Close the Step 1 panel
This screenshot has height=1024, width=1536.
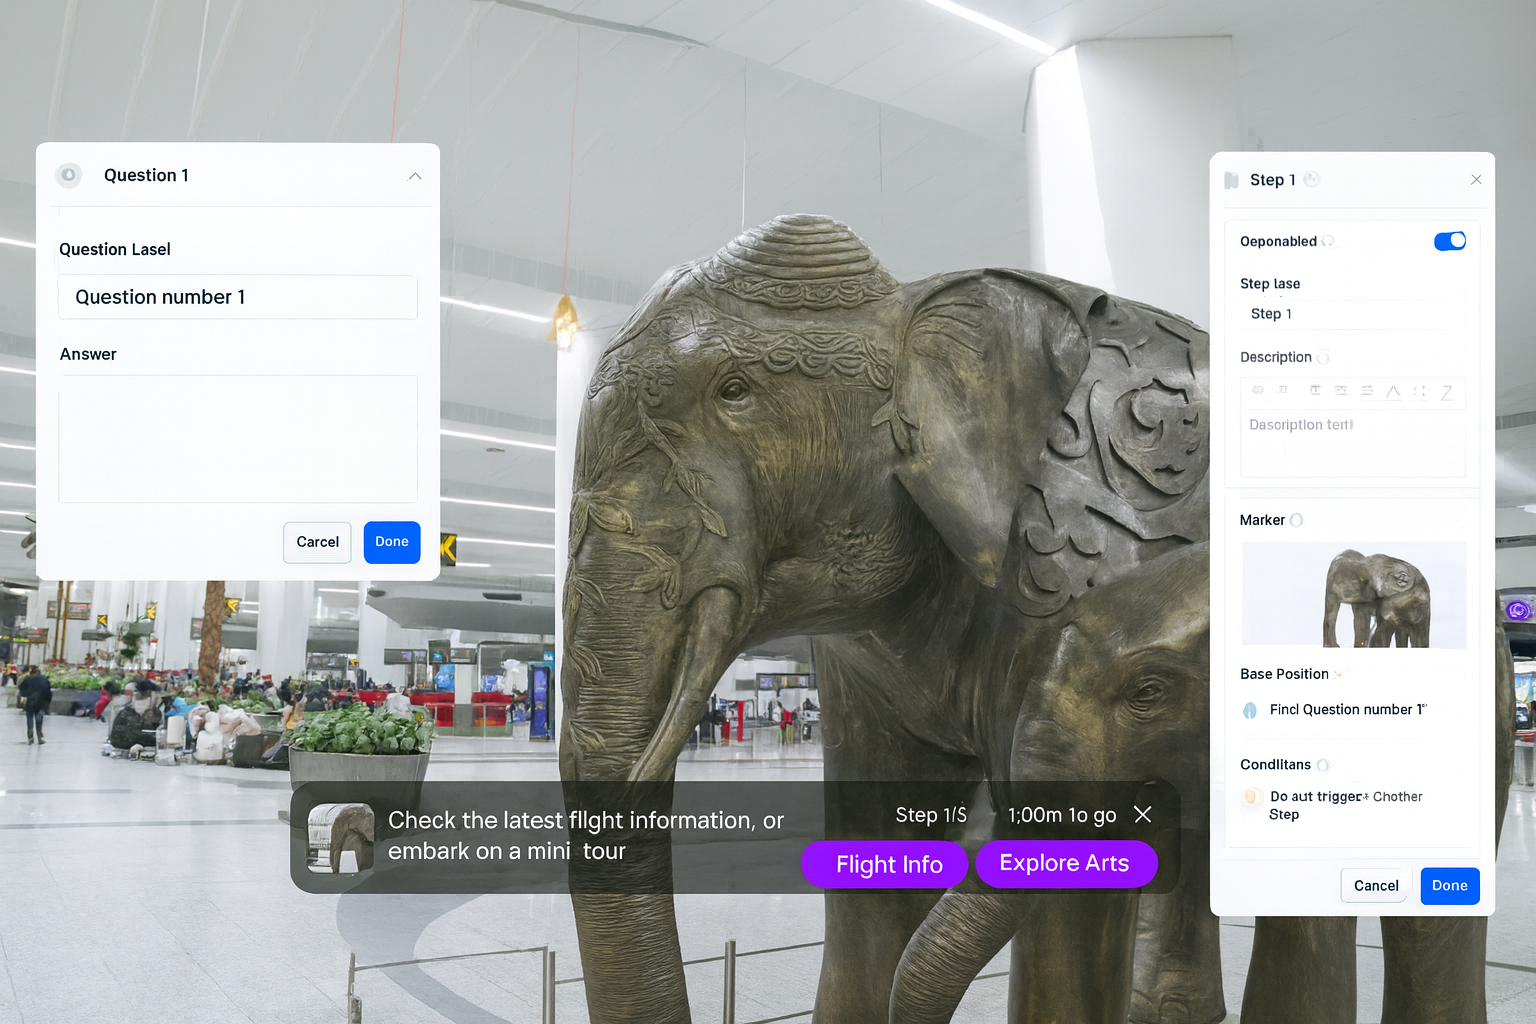pos(1476,180)
